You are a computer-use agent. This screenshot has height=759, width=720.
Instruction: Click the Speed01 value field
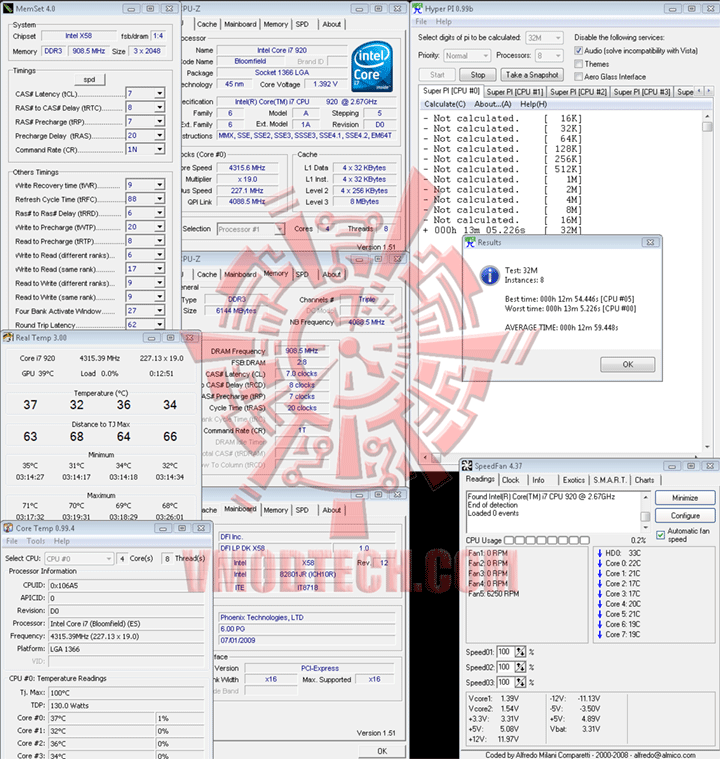(505, 652)
